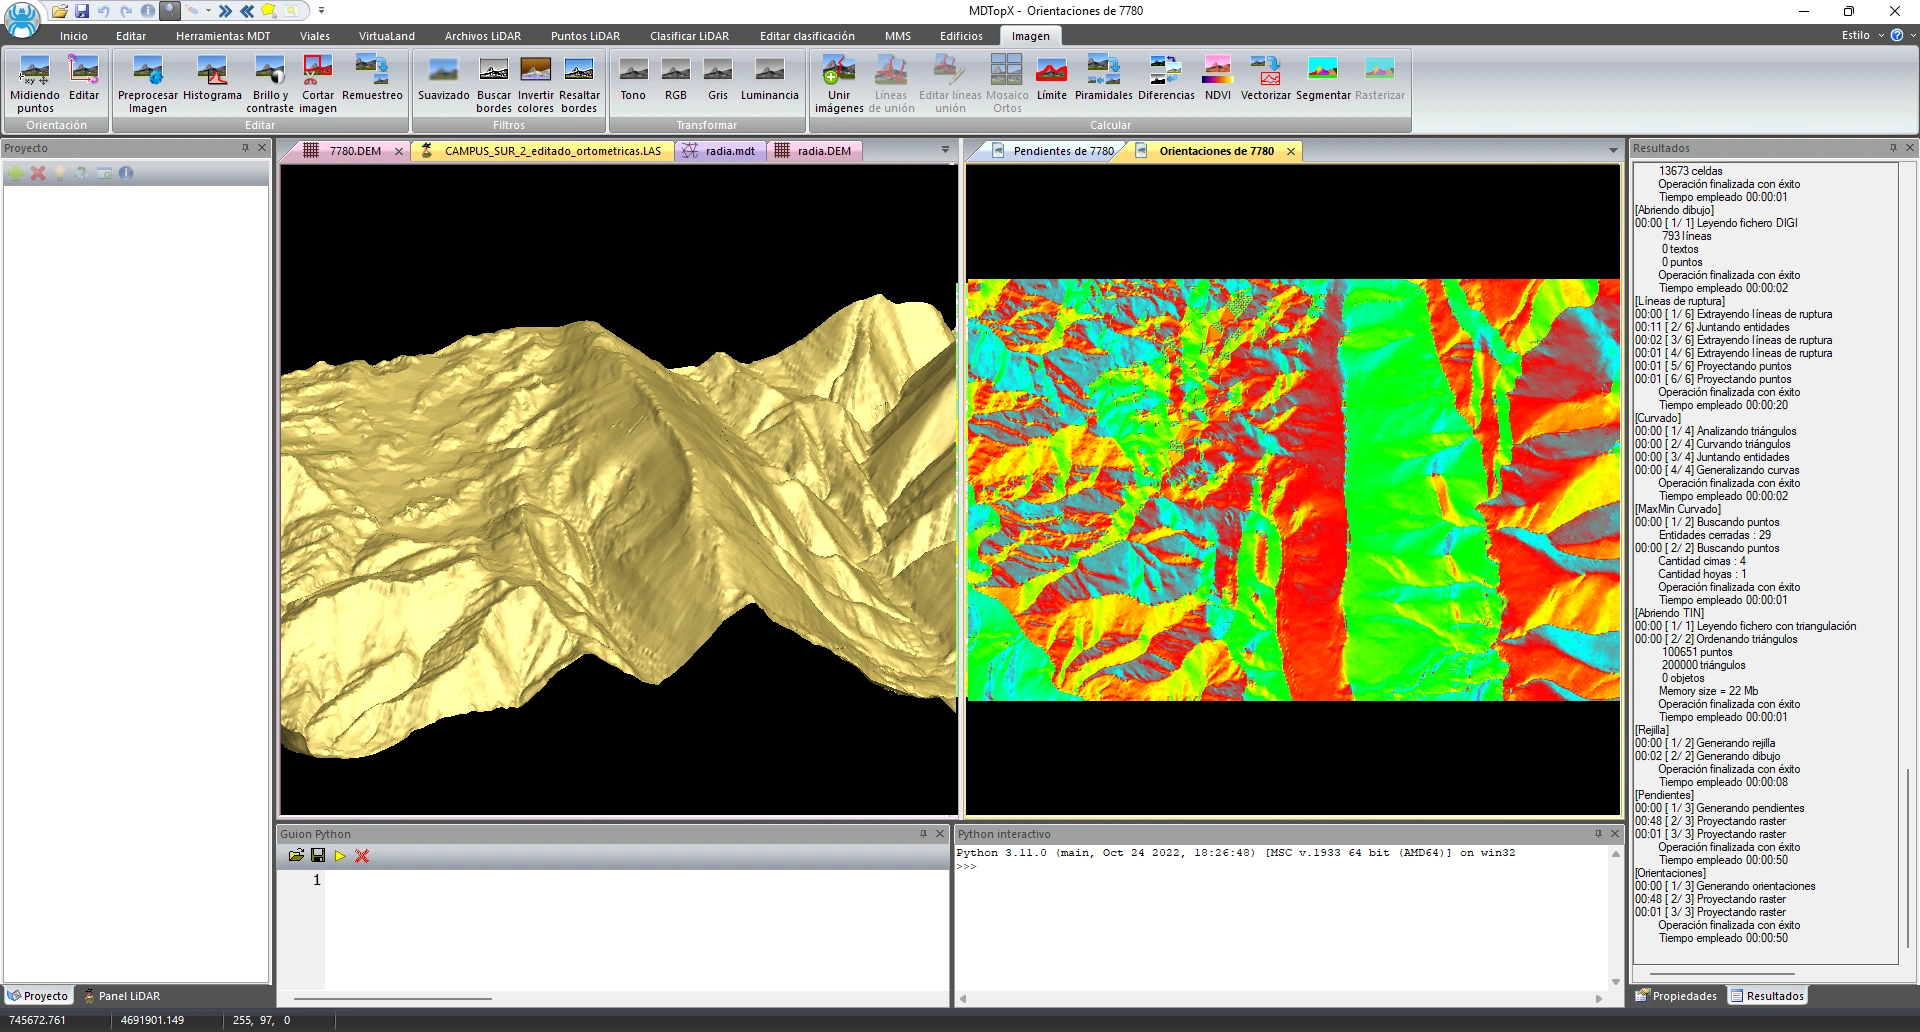Show info with Proyecto panel info icon
Screen dimensions: 1920x1032
pos(126,173)
